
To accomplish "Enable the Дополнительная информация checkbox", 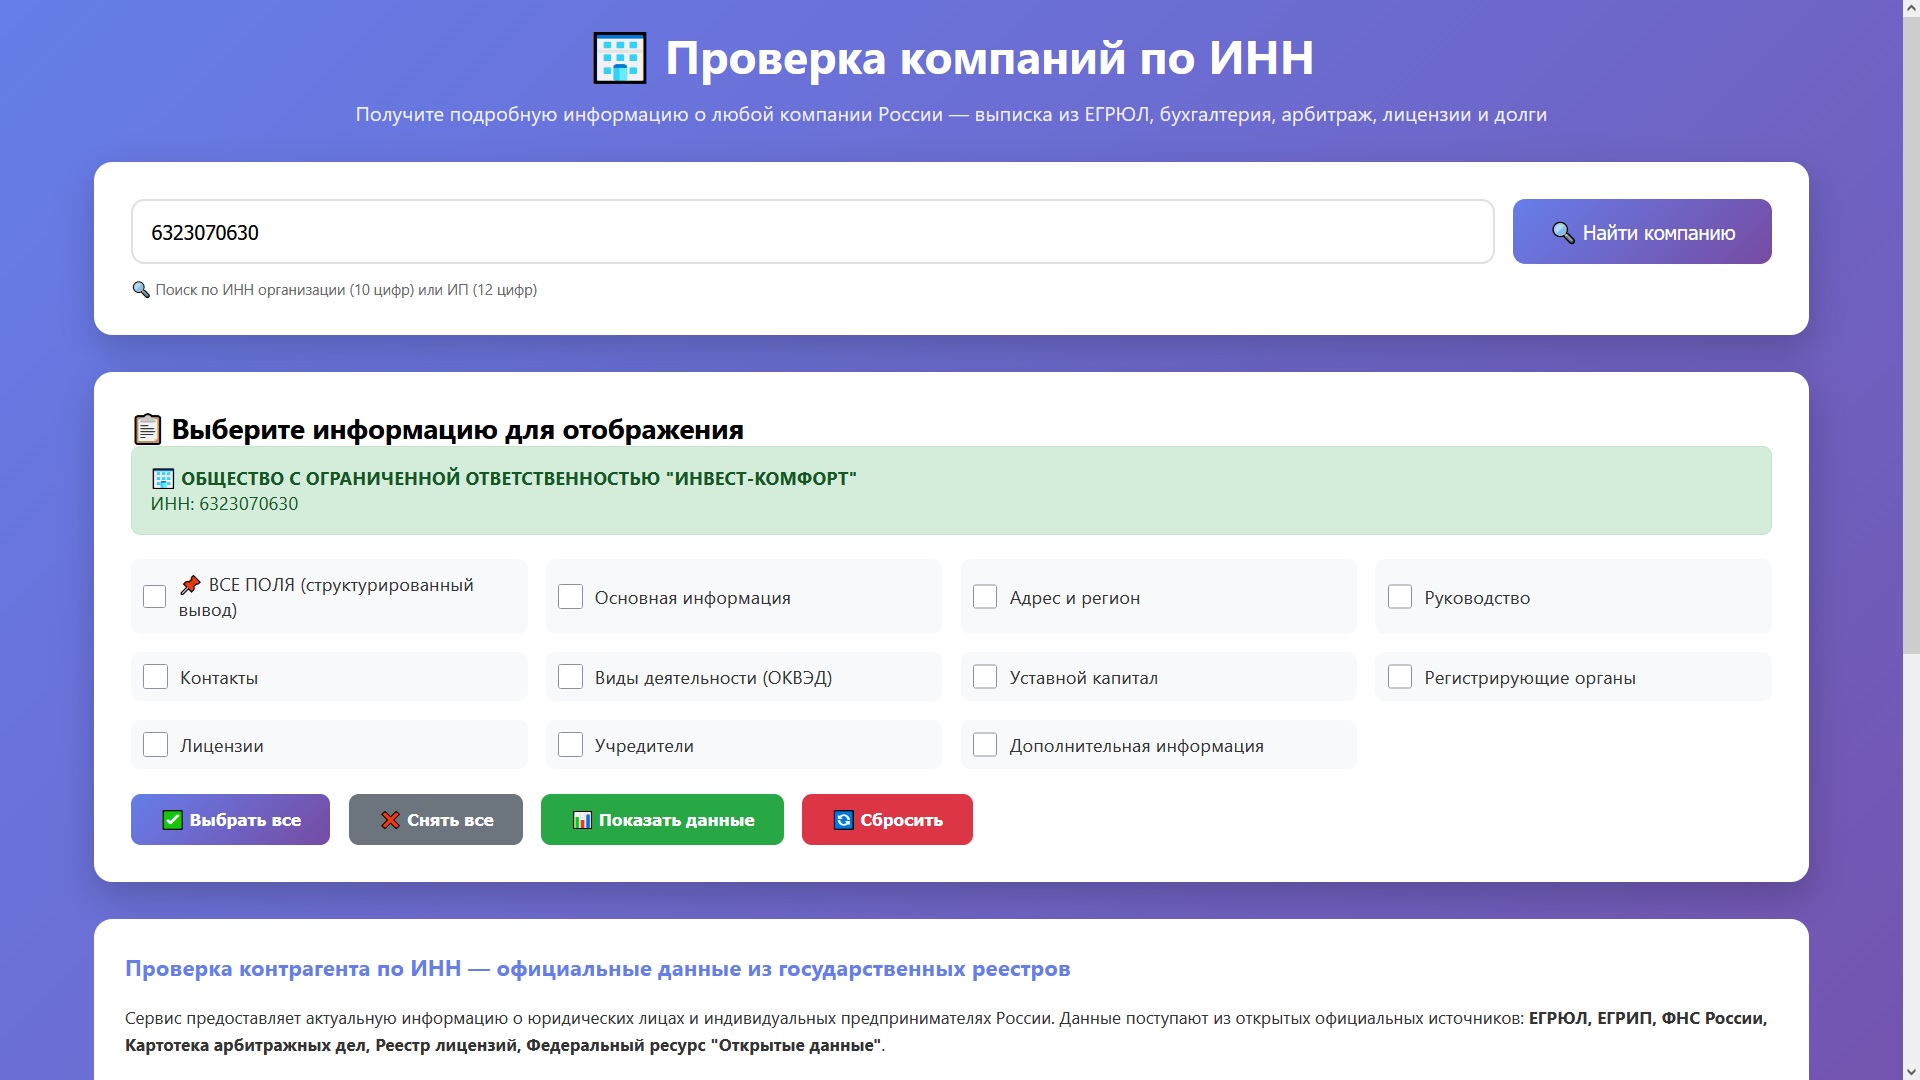I will [985, 745].
